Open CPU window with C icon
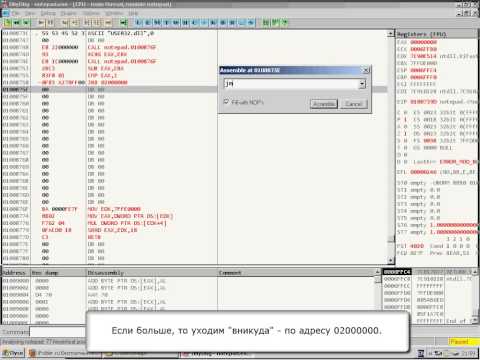 pos(195,23)
